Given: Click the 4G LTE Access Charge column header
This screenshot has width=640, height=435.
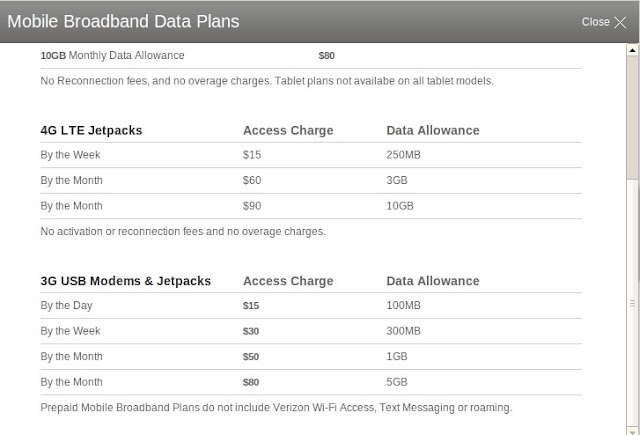Looking at the screenshot, I should 288,131.
